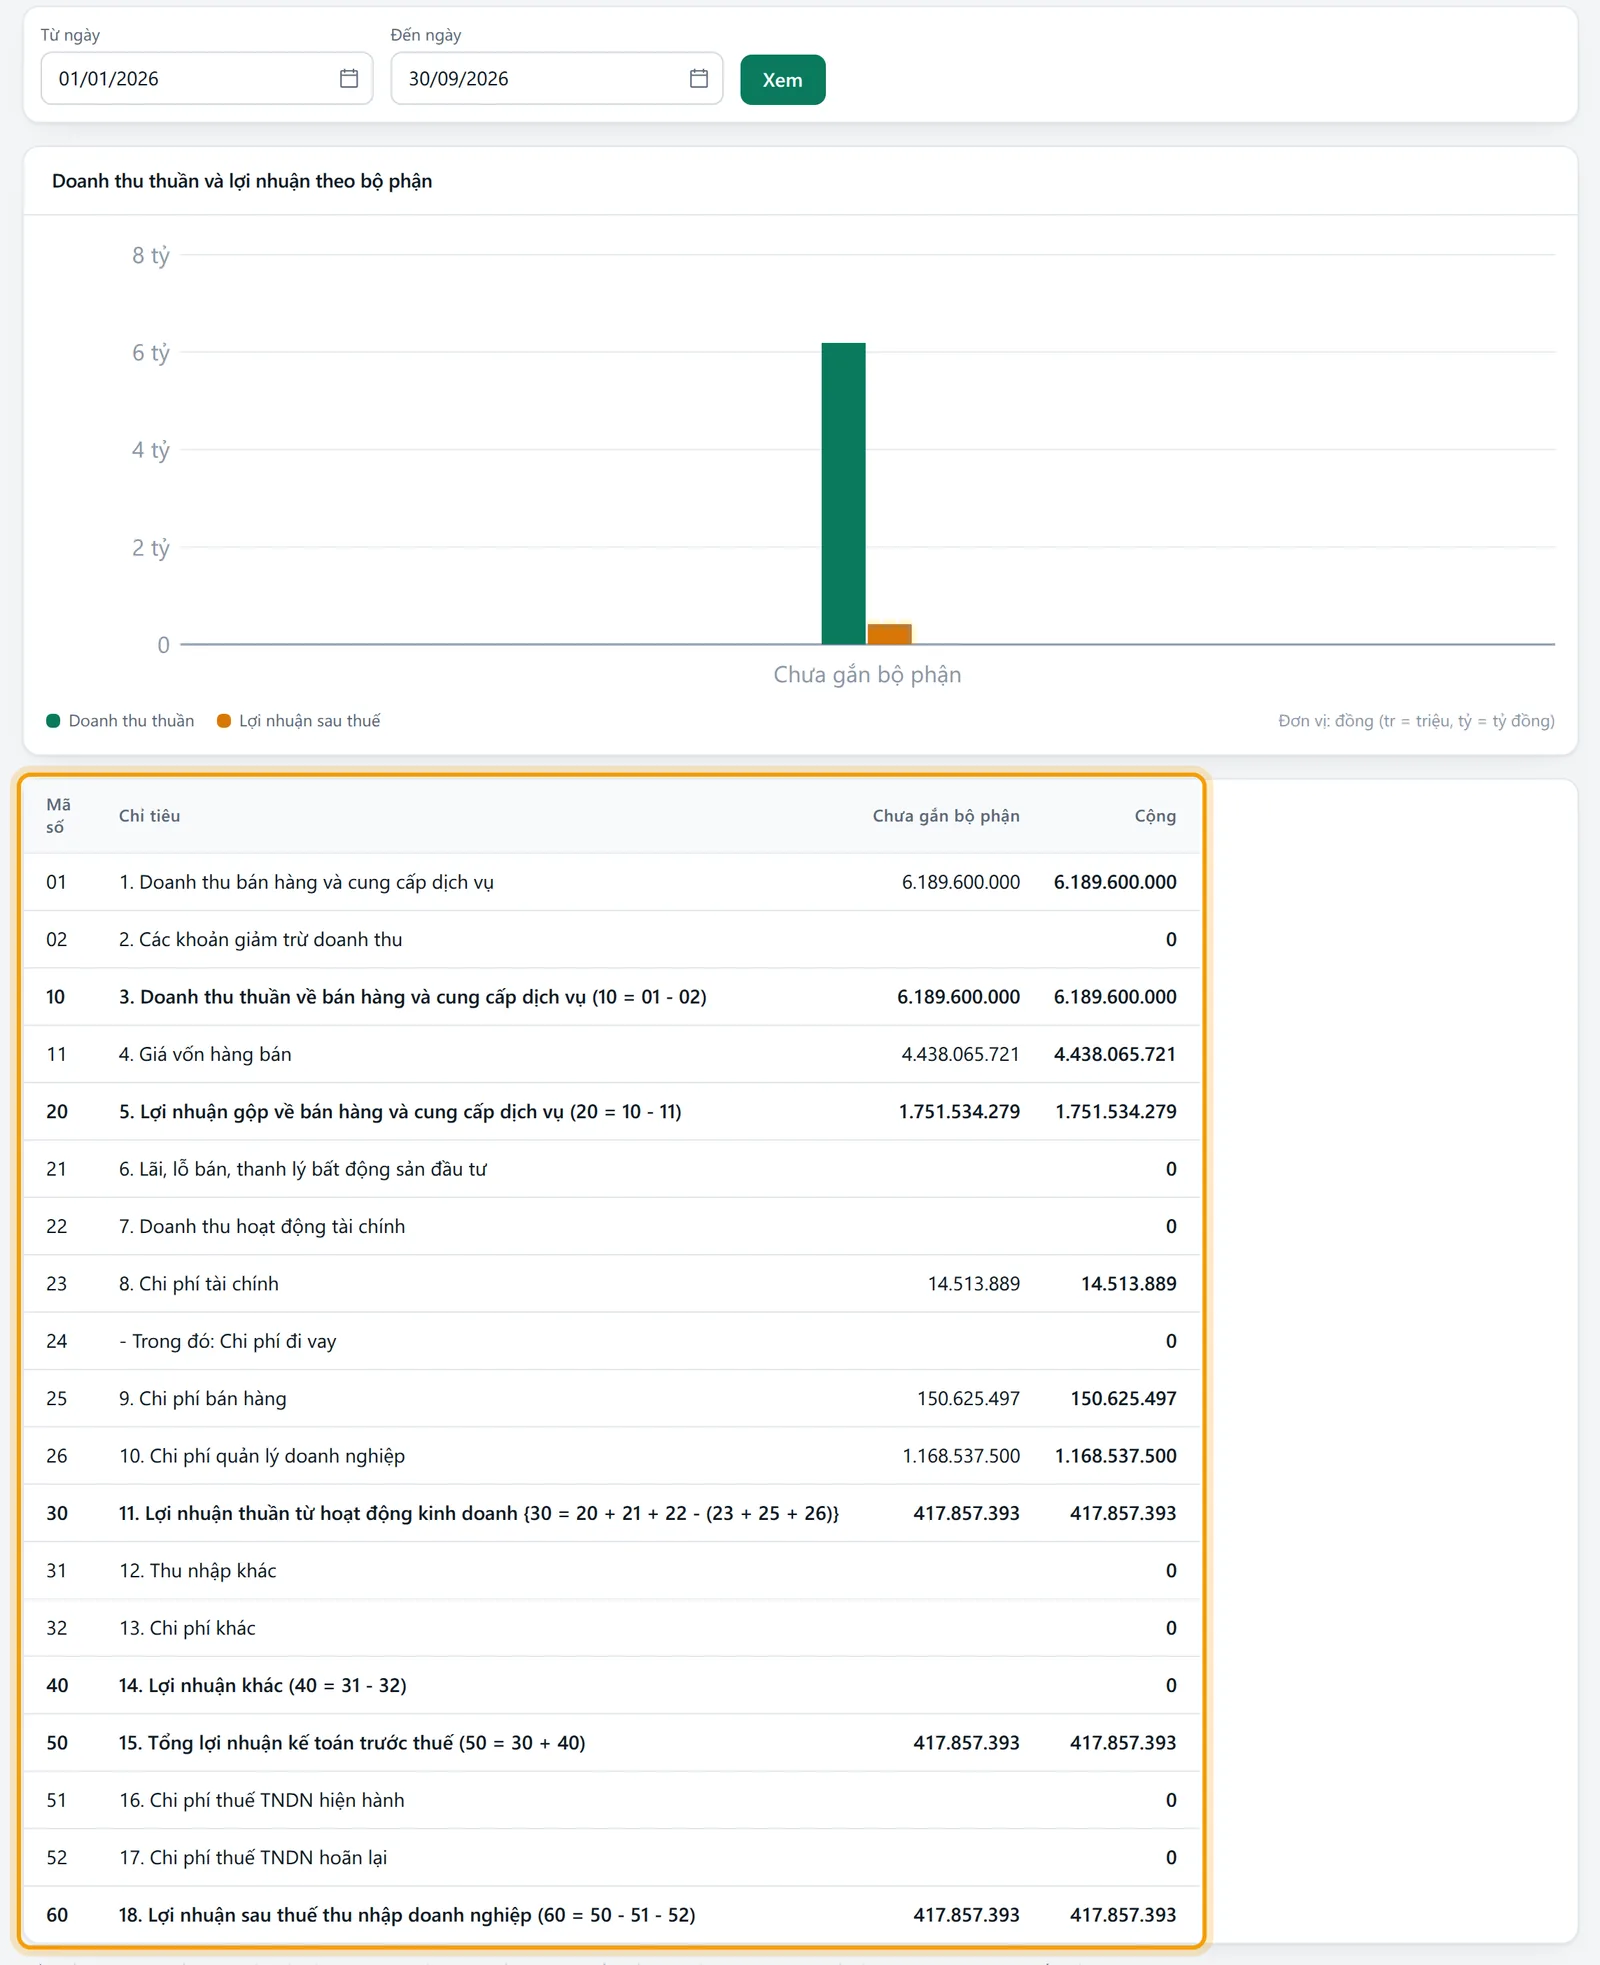The width and height of the screenshot is (1600, 1965).
Task: Click the Chỉ tiêu column header
Action: 150,816
